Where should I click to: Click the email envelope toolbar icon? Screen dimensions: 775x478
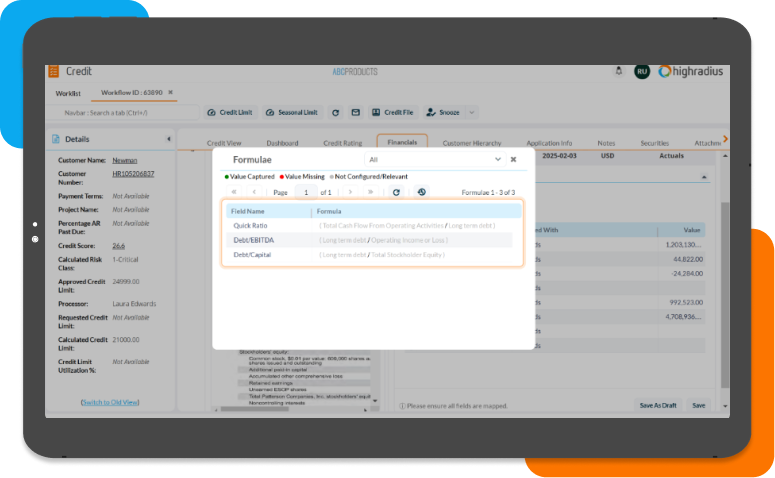tap(355, 113)
